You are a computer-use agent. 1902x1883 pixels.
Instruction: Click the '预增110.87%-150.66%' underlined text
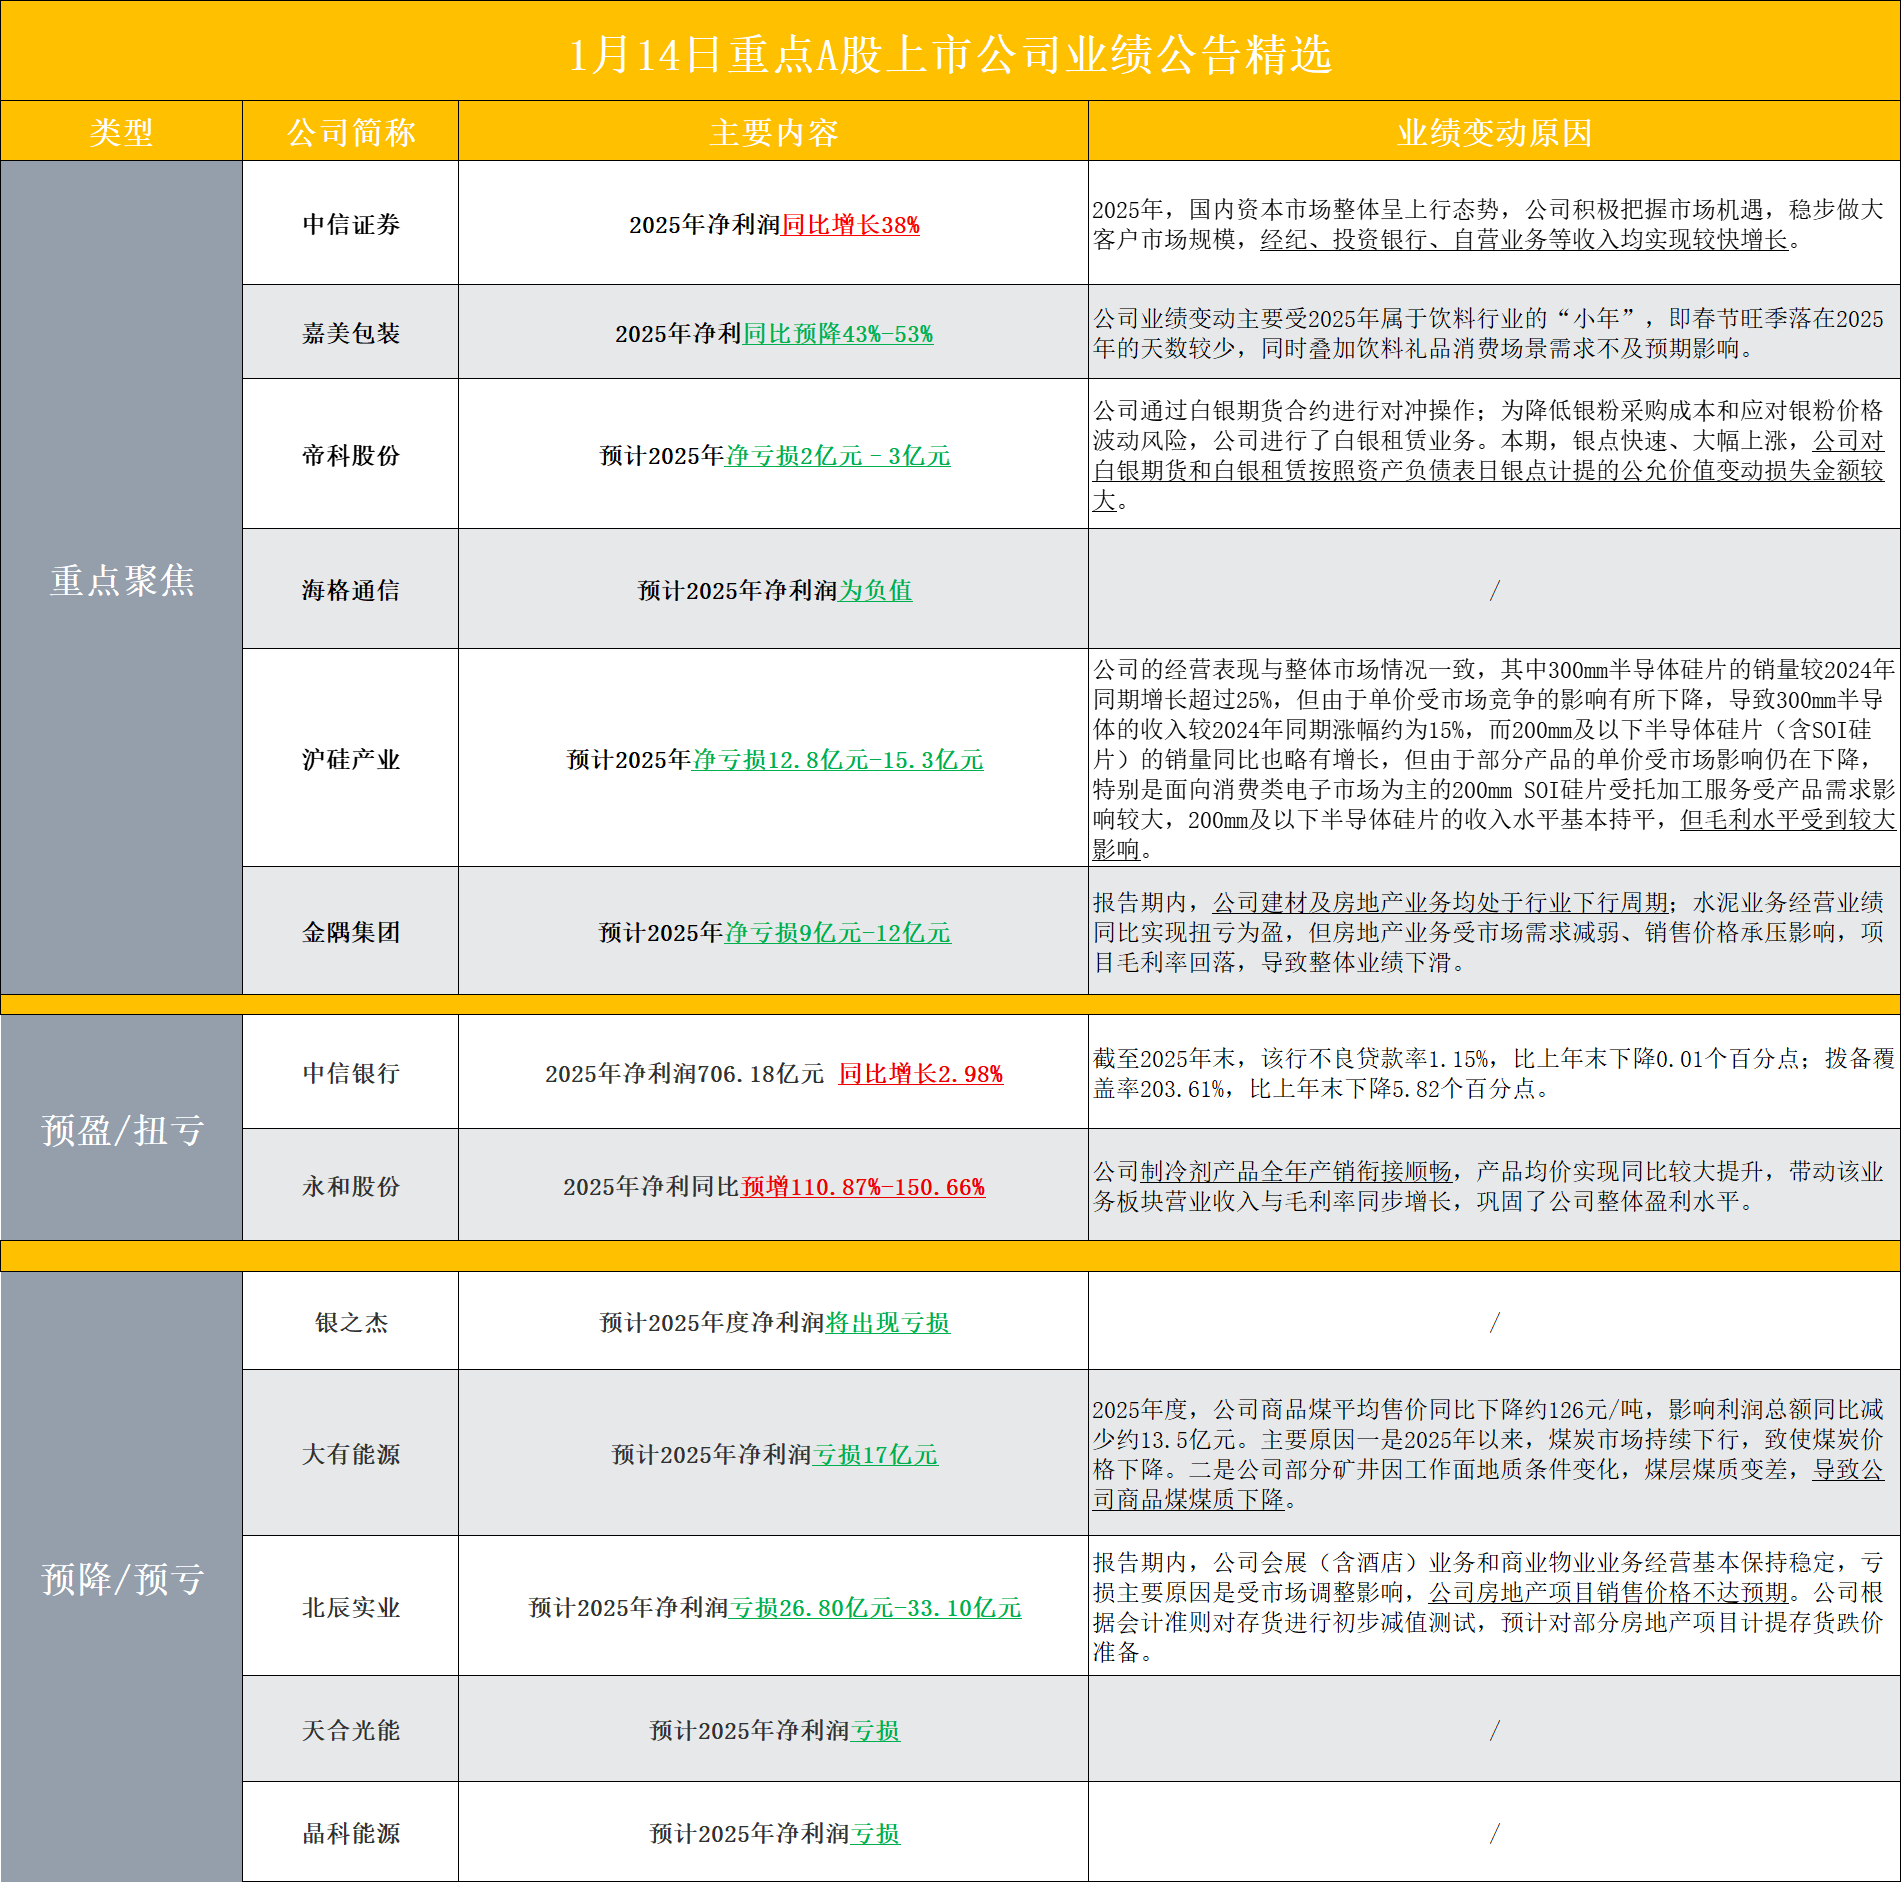863,1187
